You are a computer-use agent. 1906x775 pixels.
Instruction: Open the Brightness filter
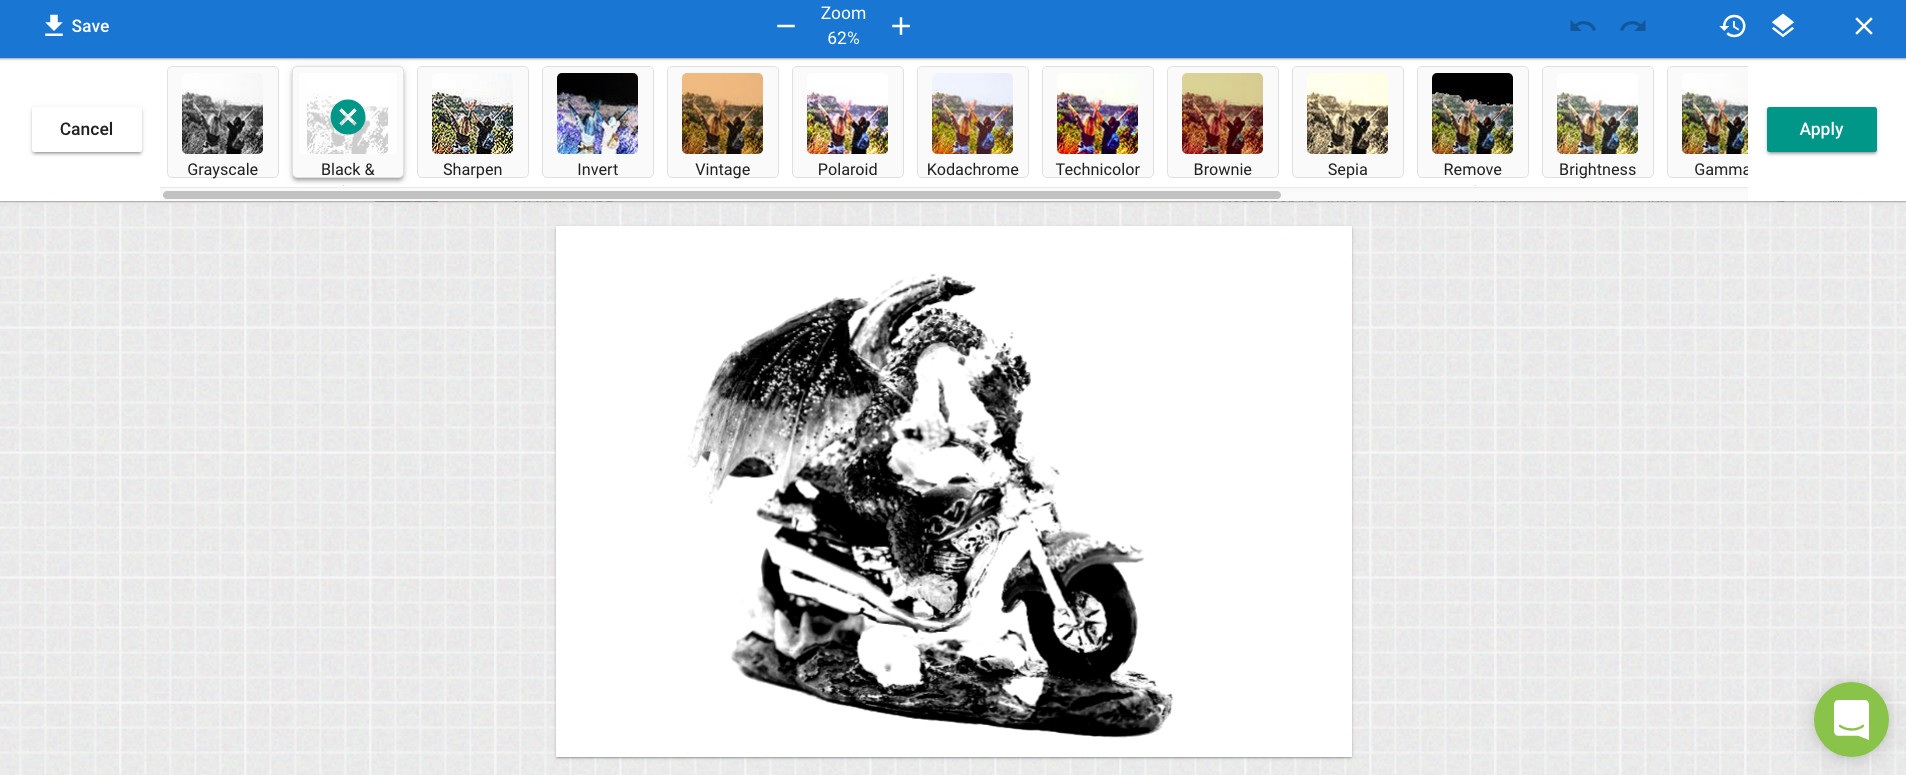pos(1598,123)
